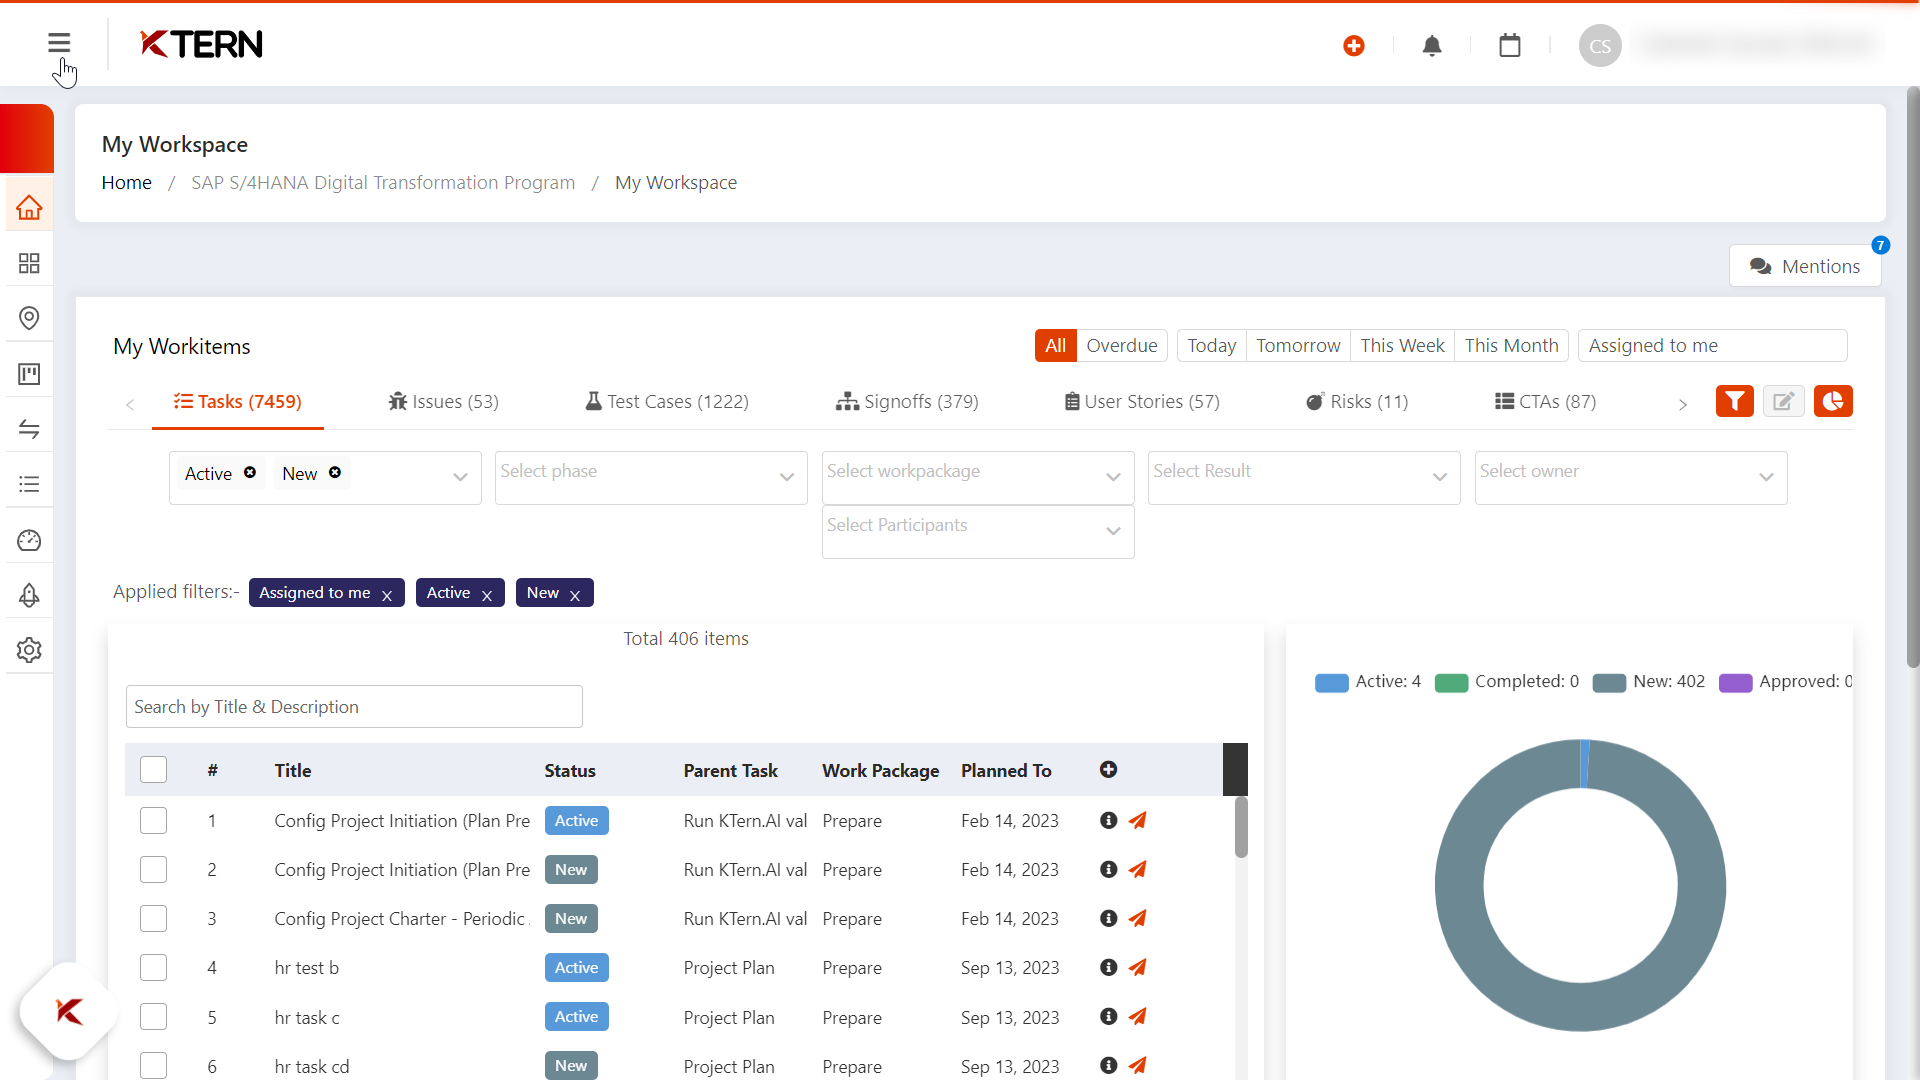The width and height of the screenshot is (1920, 1080).
Task: Filter workitems by This Week
Action: click(1402, 345)
